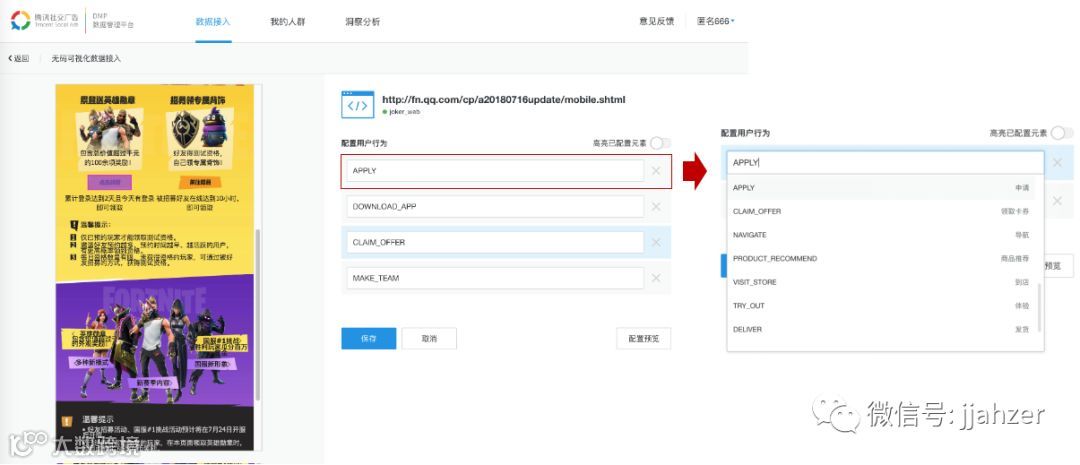1080x465 pixels.
Task: Click the Fortnite characters banner in preview
Action: pyautogui.click(x=154, y=342)
